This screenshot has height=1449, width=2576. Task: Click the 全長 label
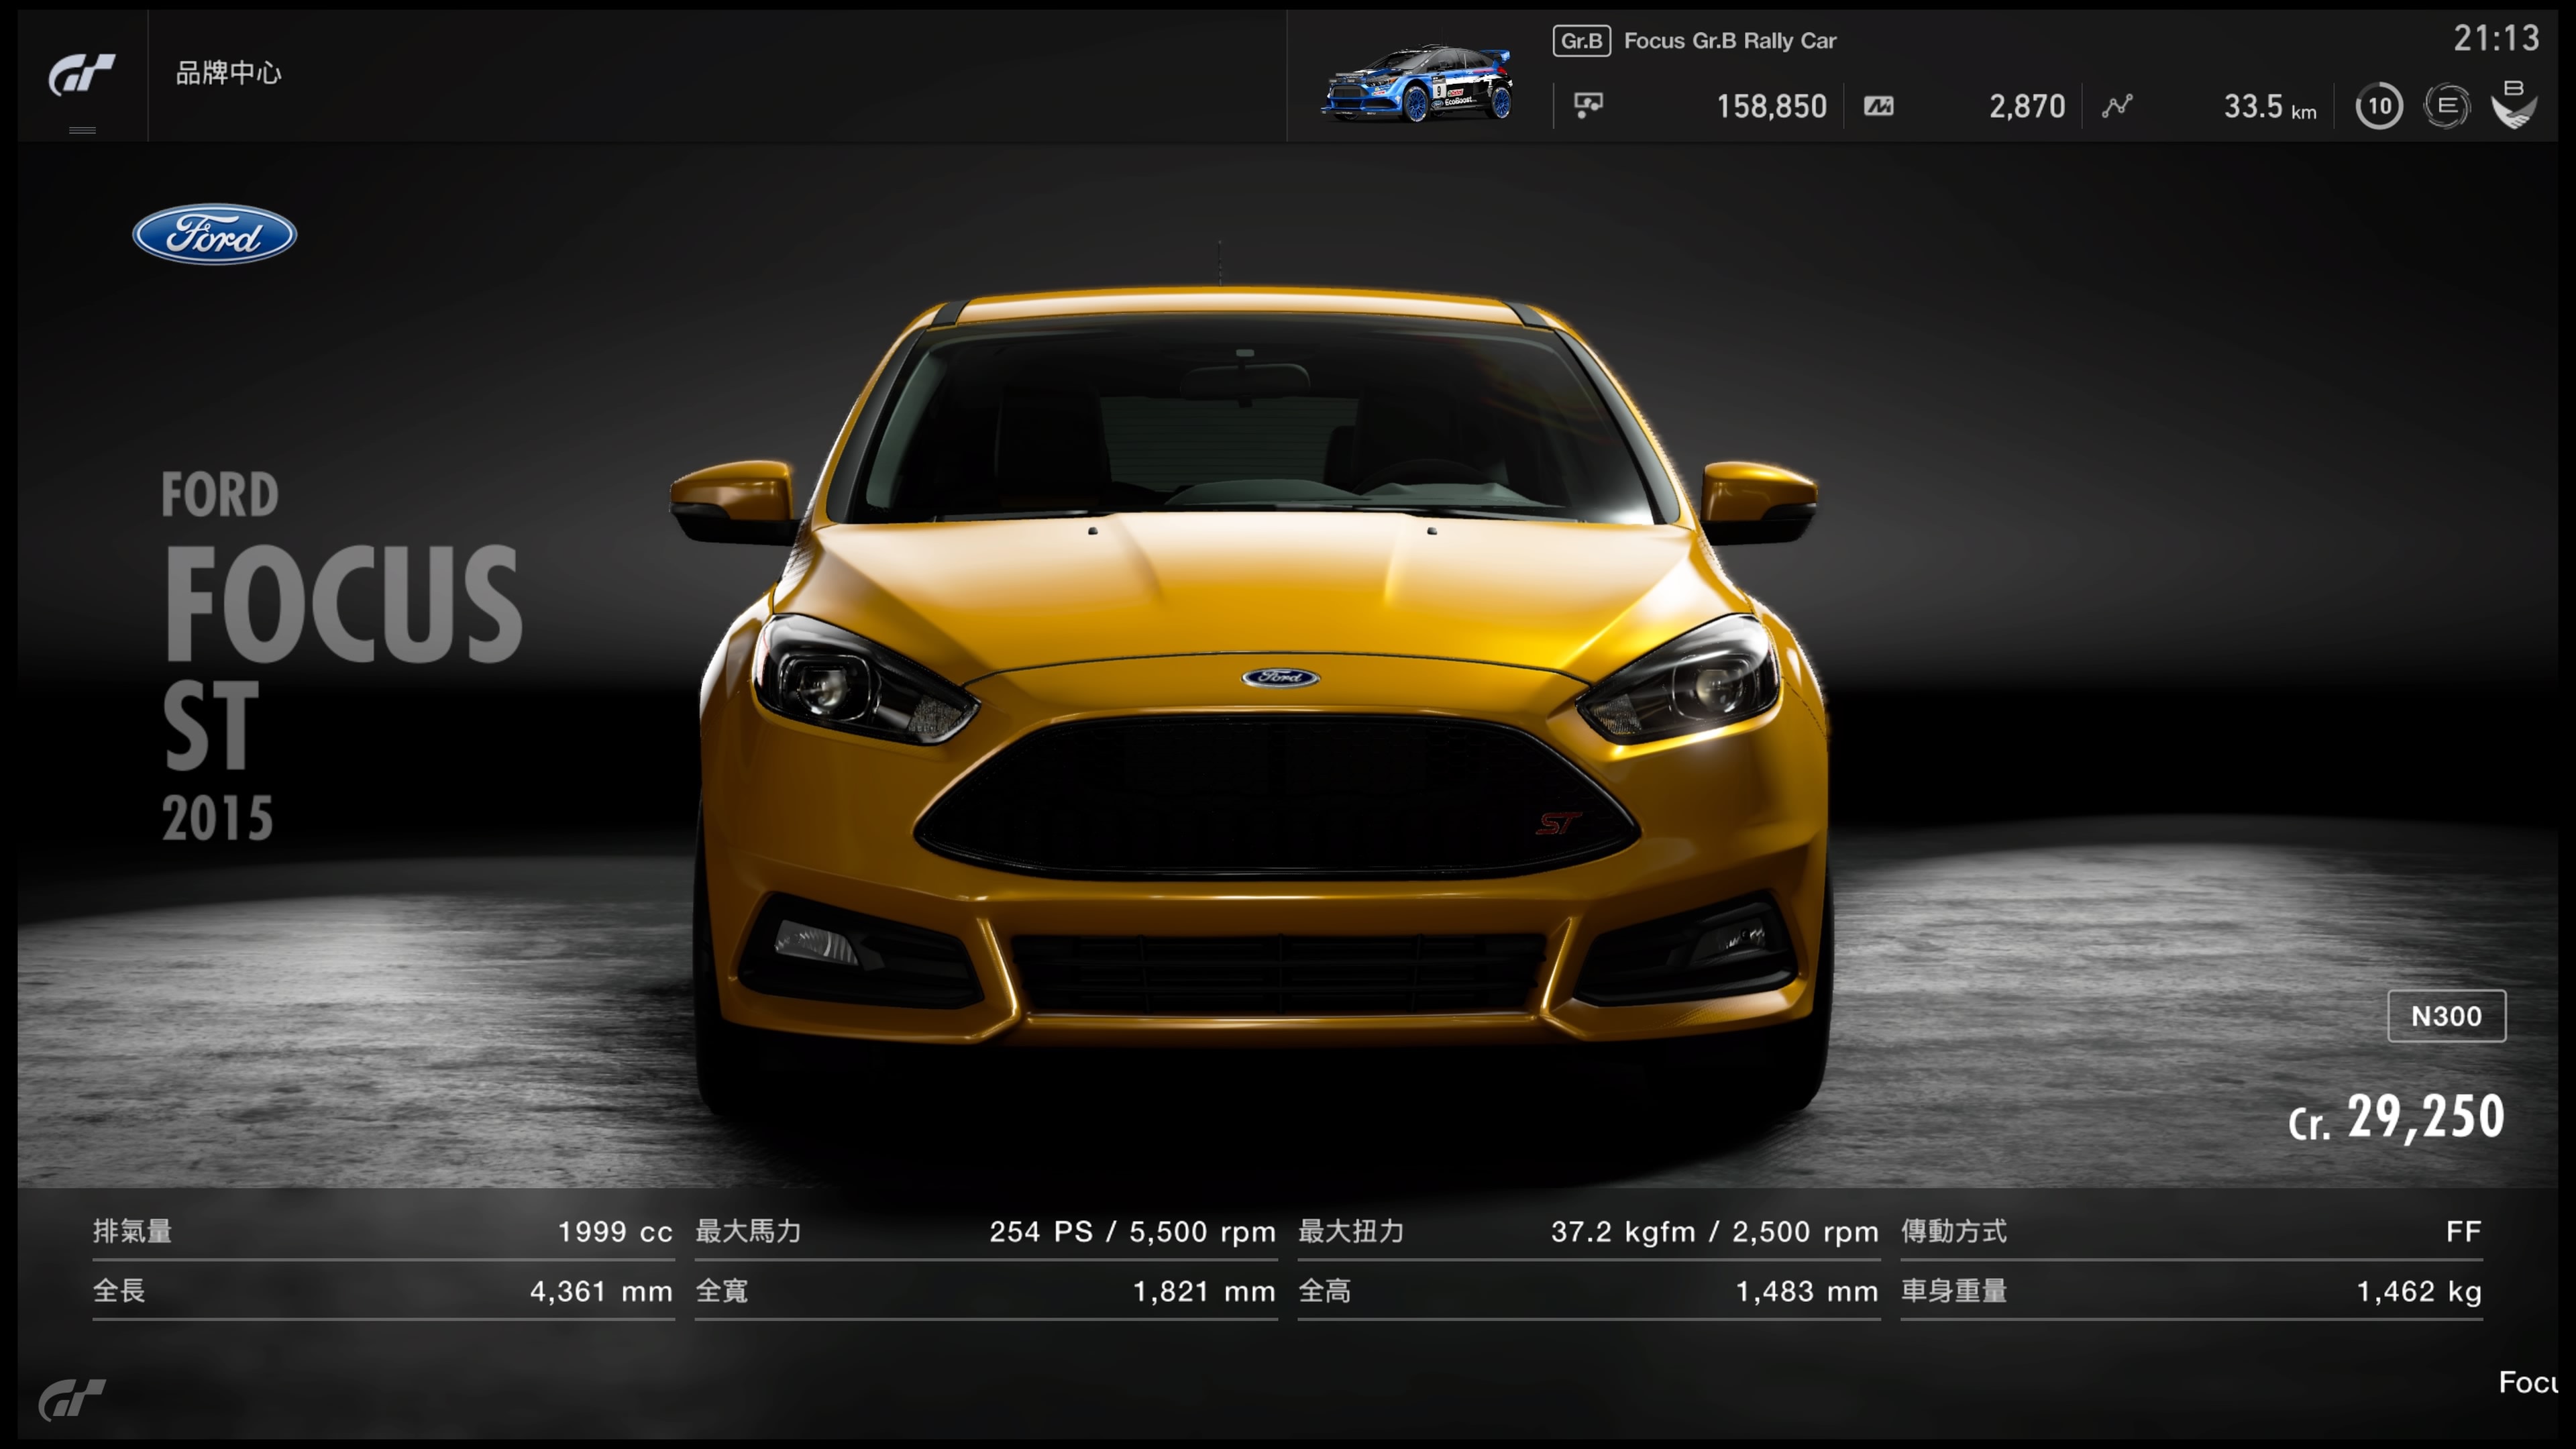tap(119, 1291)
